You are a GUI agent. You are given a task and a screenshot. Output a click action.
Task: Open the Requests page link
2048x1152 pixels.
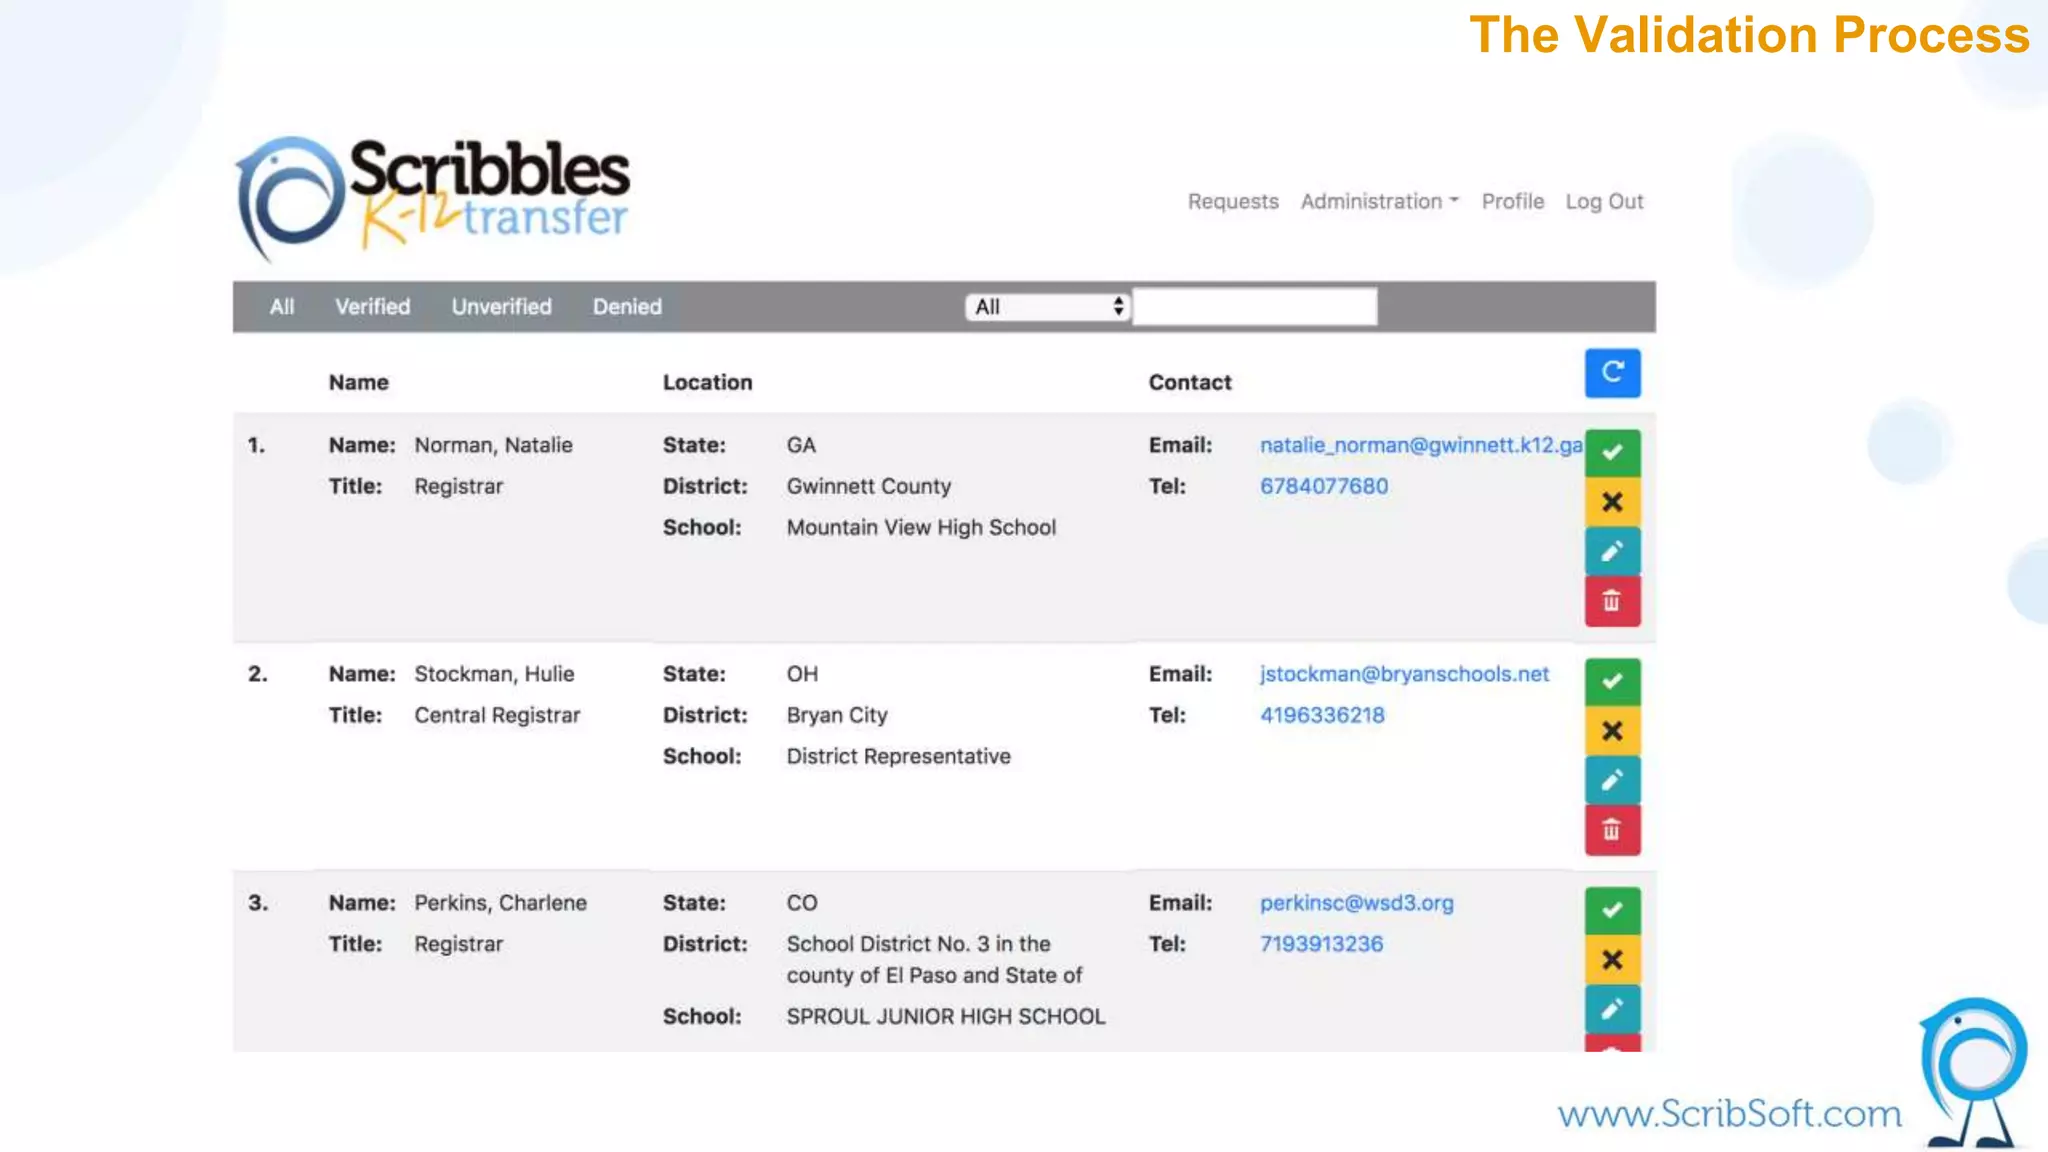tap(1233, 202)
